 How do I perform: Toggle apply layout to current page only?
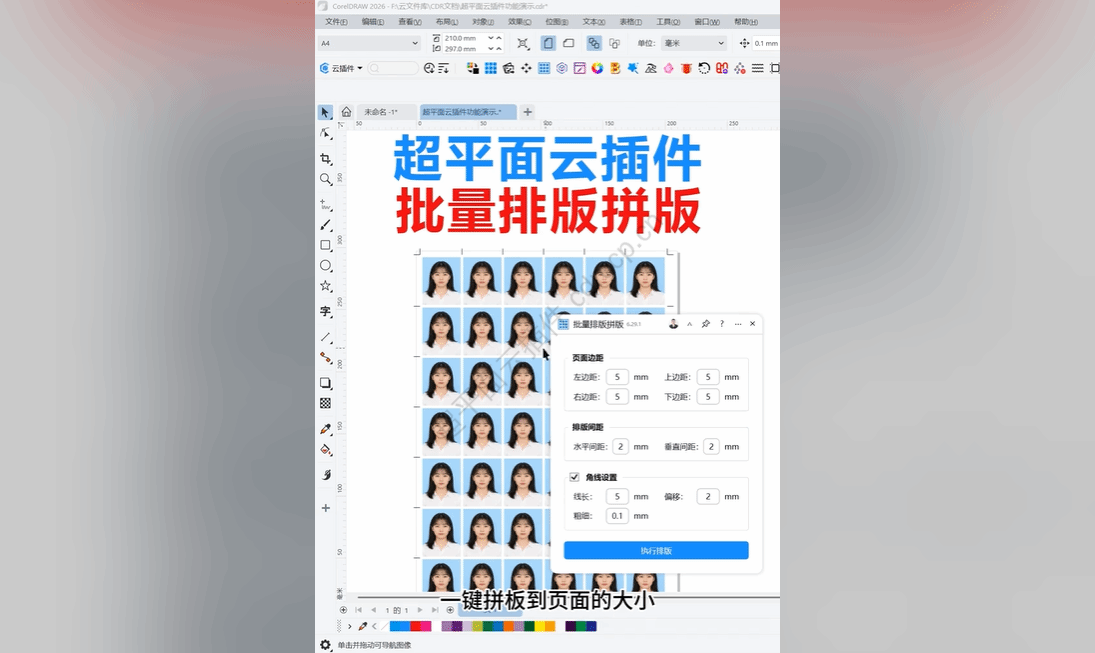coord(615,43)
